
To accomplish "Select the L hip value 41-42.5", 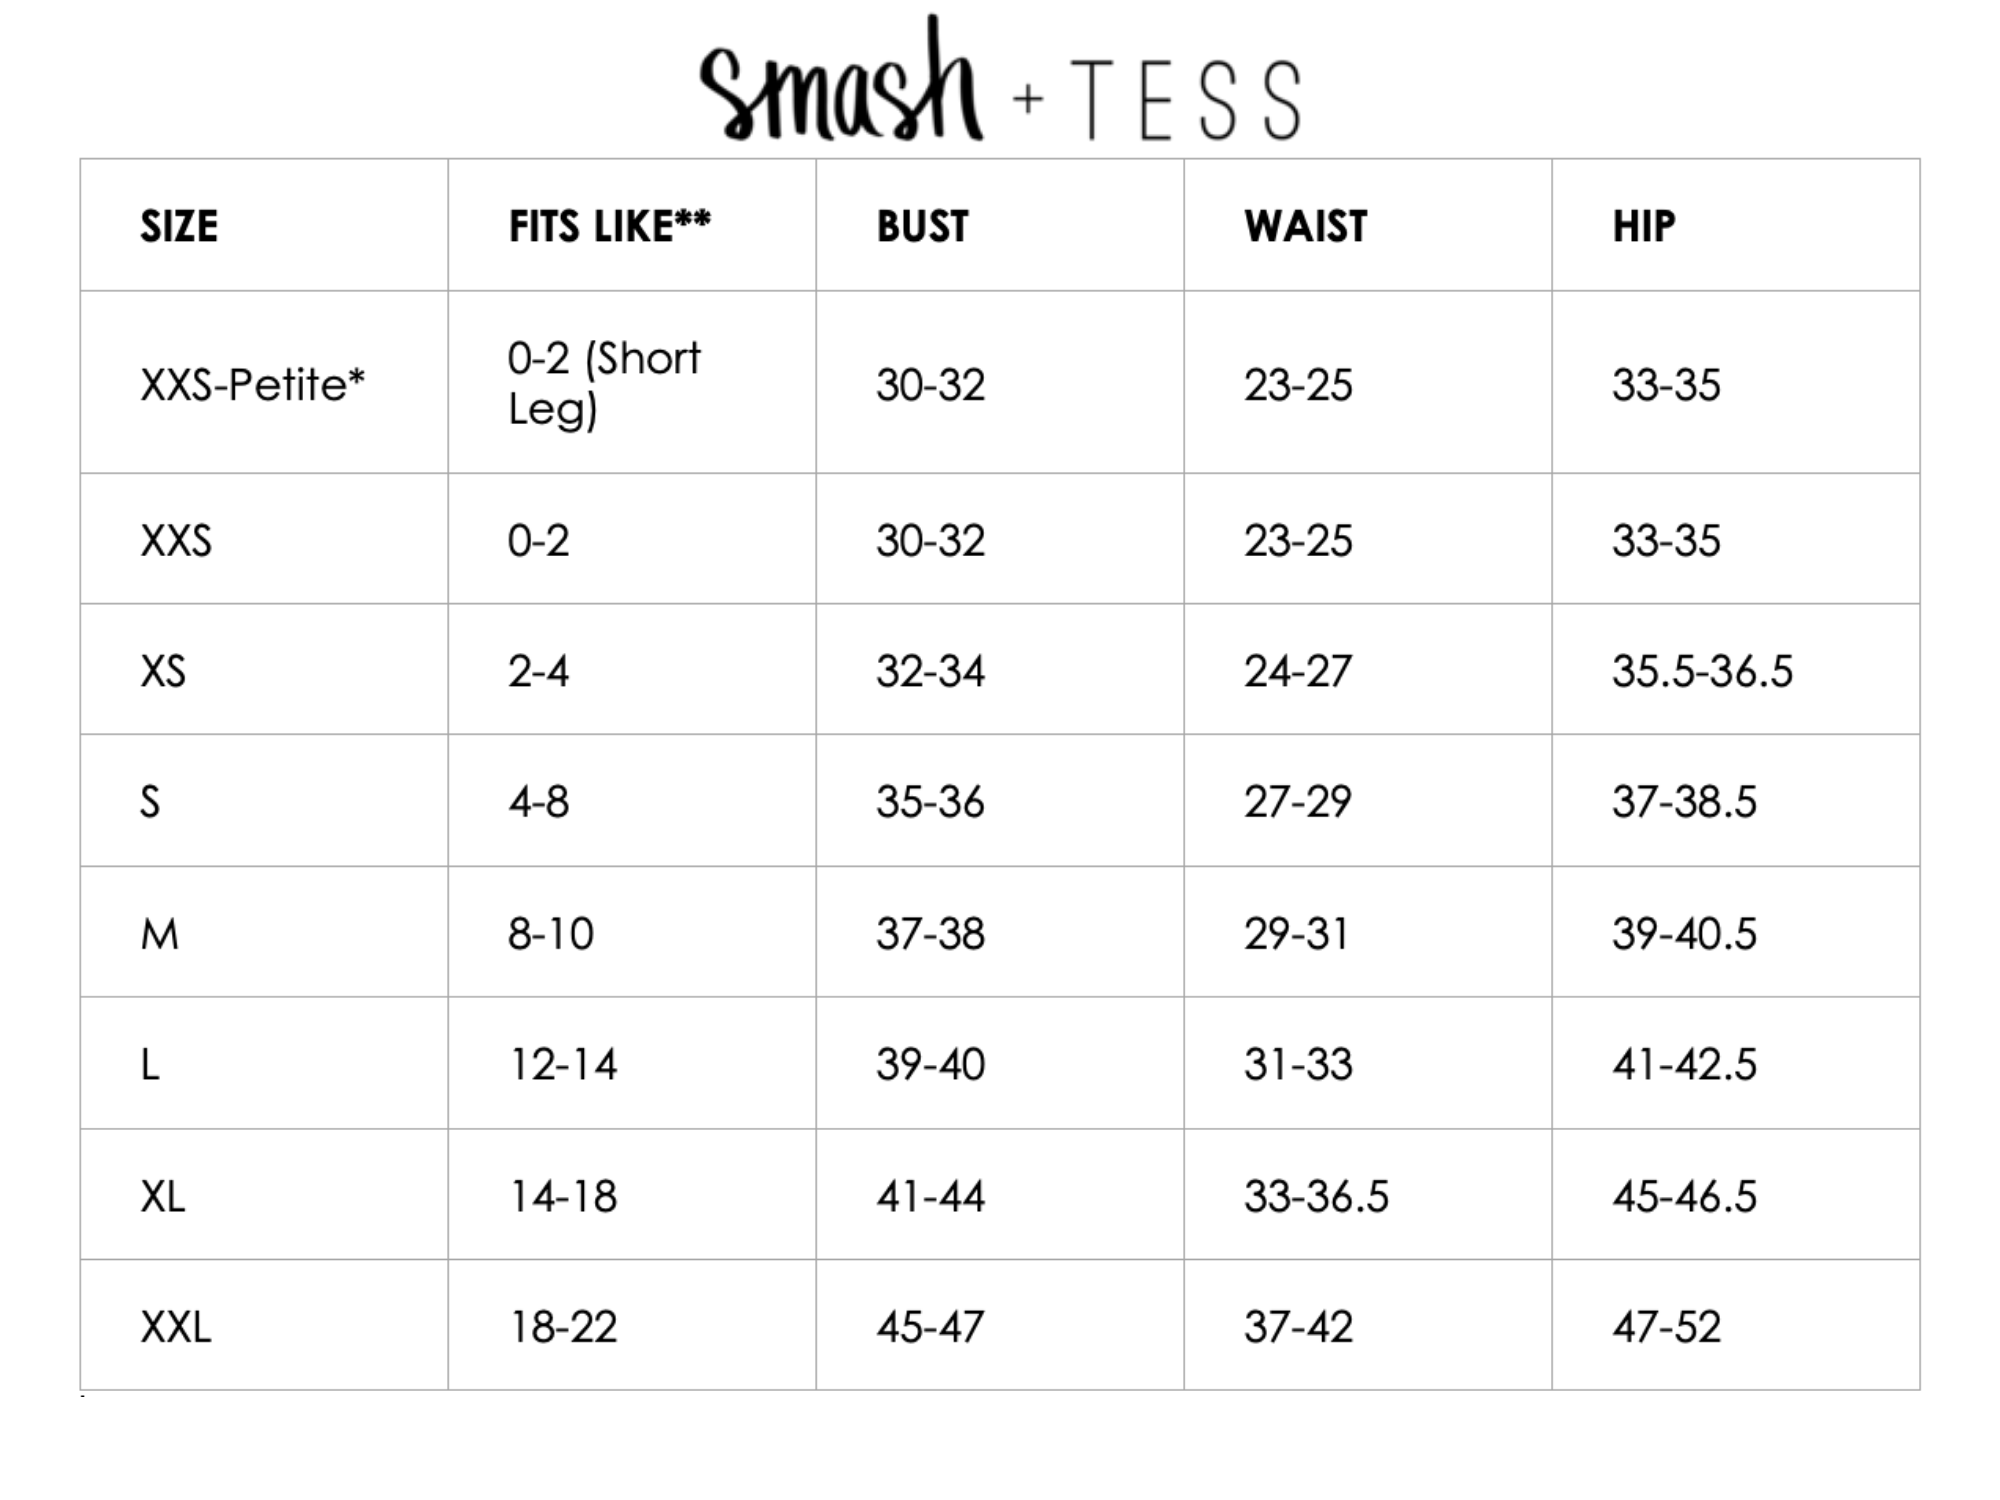I will pyautogui.click(x=1684, y=1064).
